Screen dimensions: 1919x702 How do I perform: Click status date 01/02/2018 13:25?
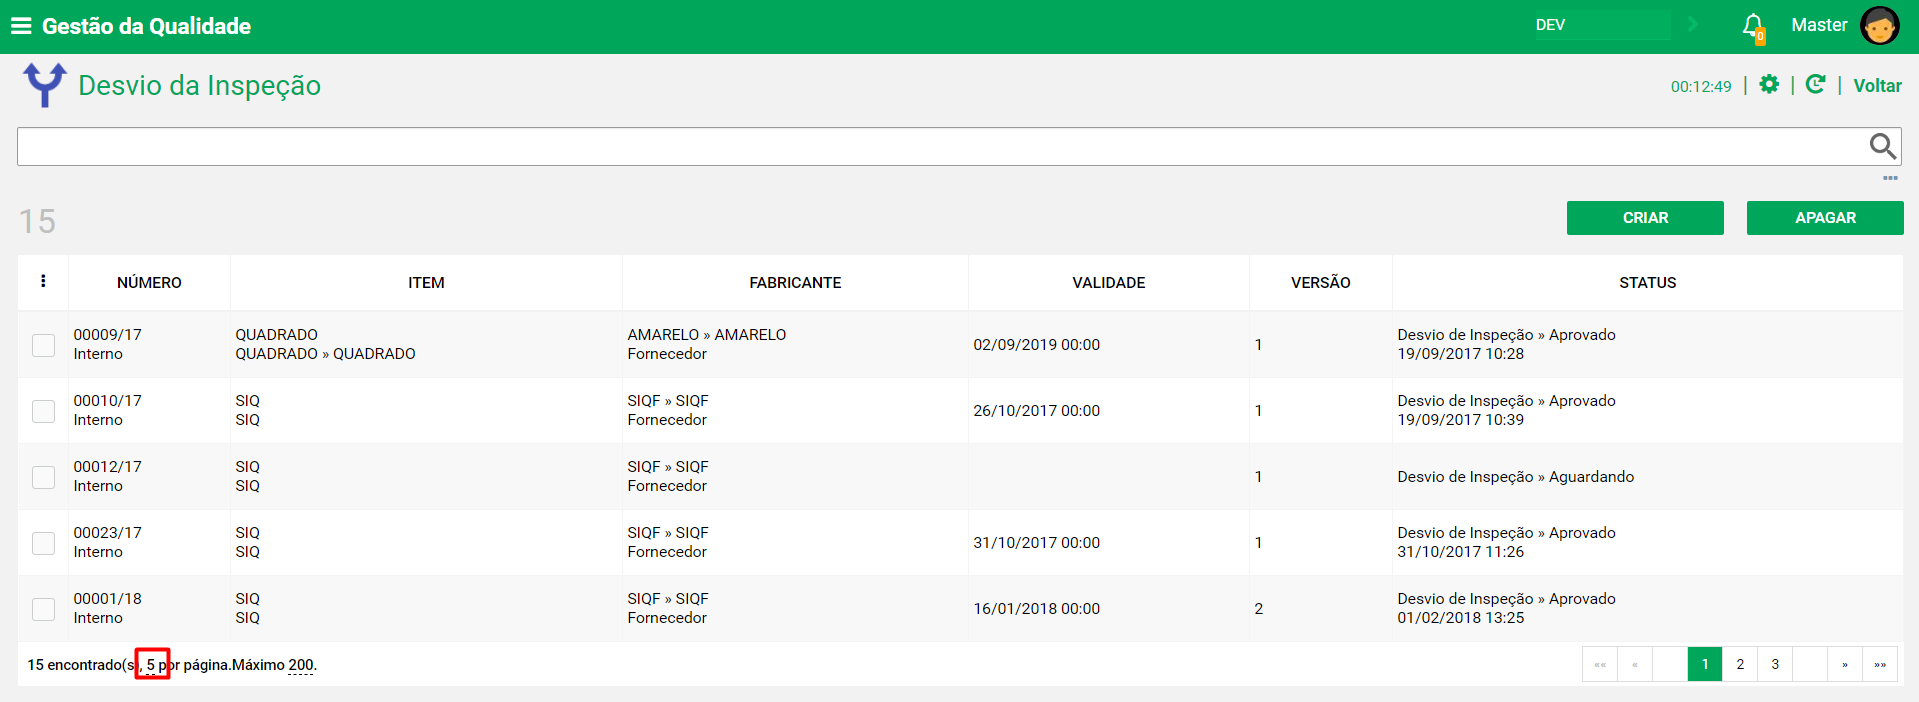tap(1460, 618)
